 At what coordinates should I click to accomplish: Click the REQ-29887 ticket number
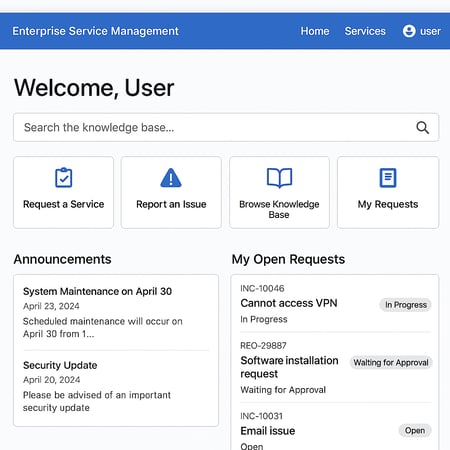click(263, 346)
